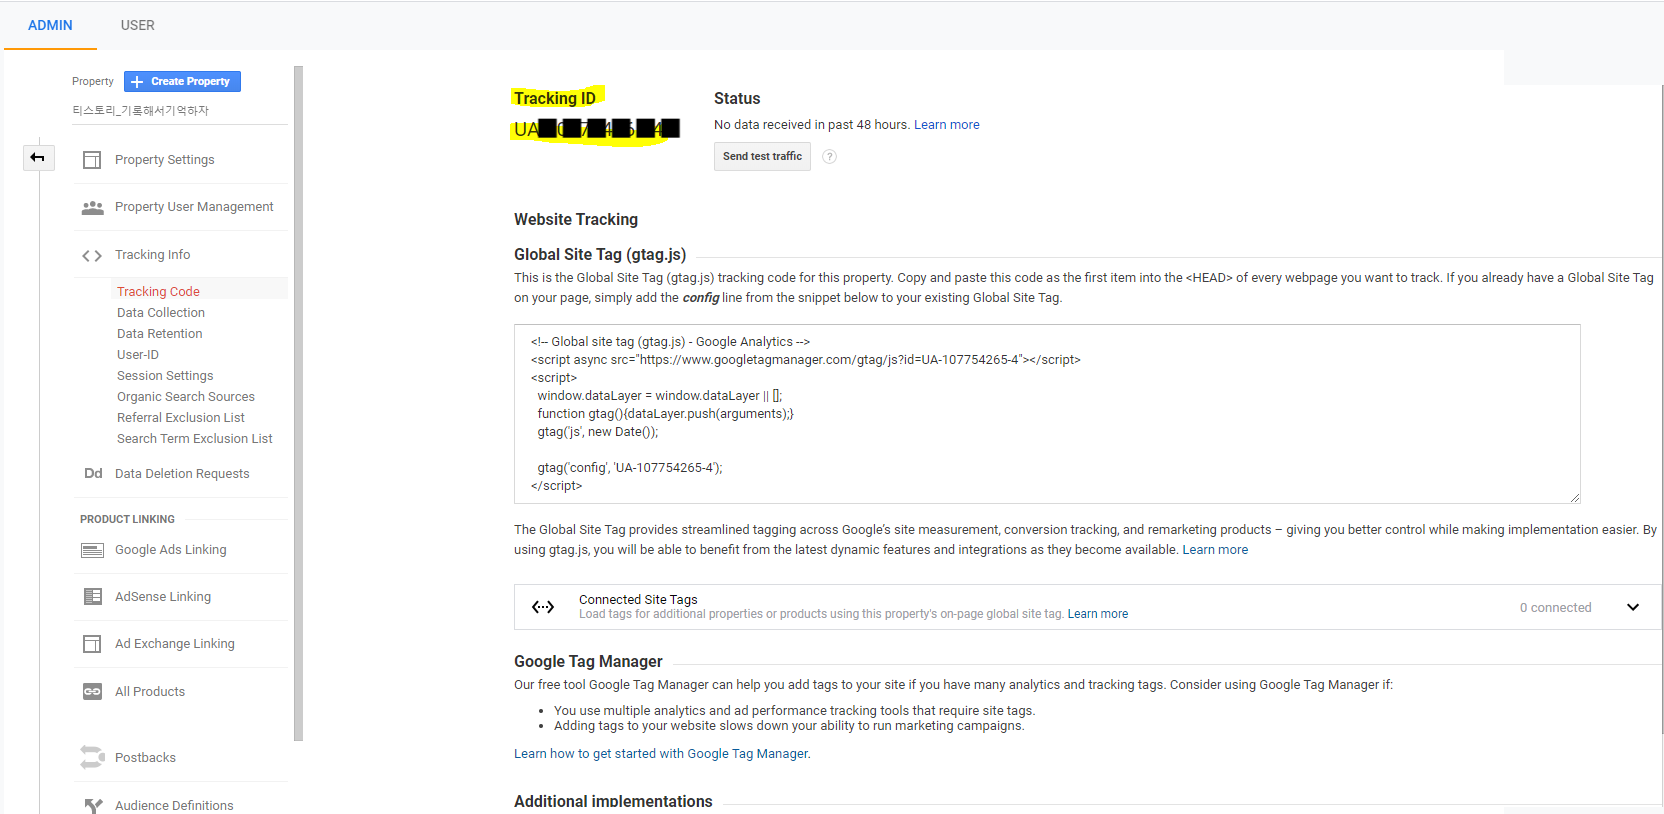Open Postbacks
Image resolution: width=1664 pixels, height=814 pixels.
[x=145, y=758]
